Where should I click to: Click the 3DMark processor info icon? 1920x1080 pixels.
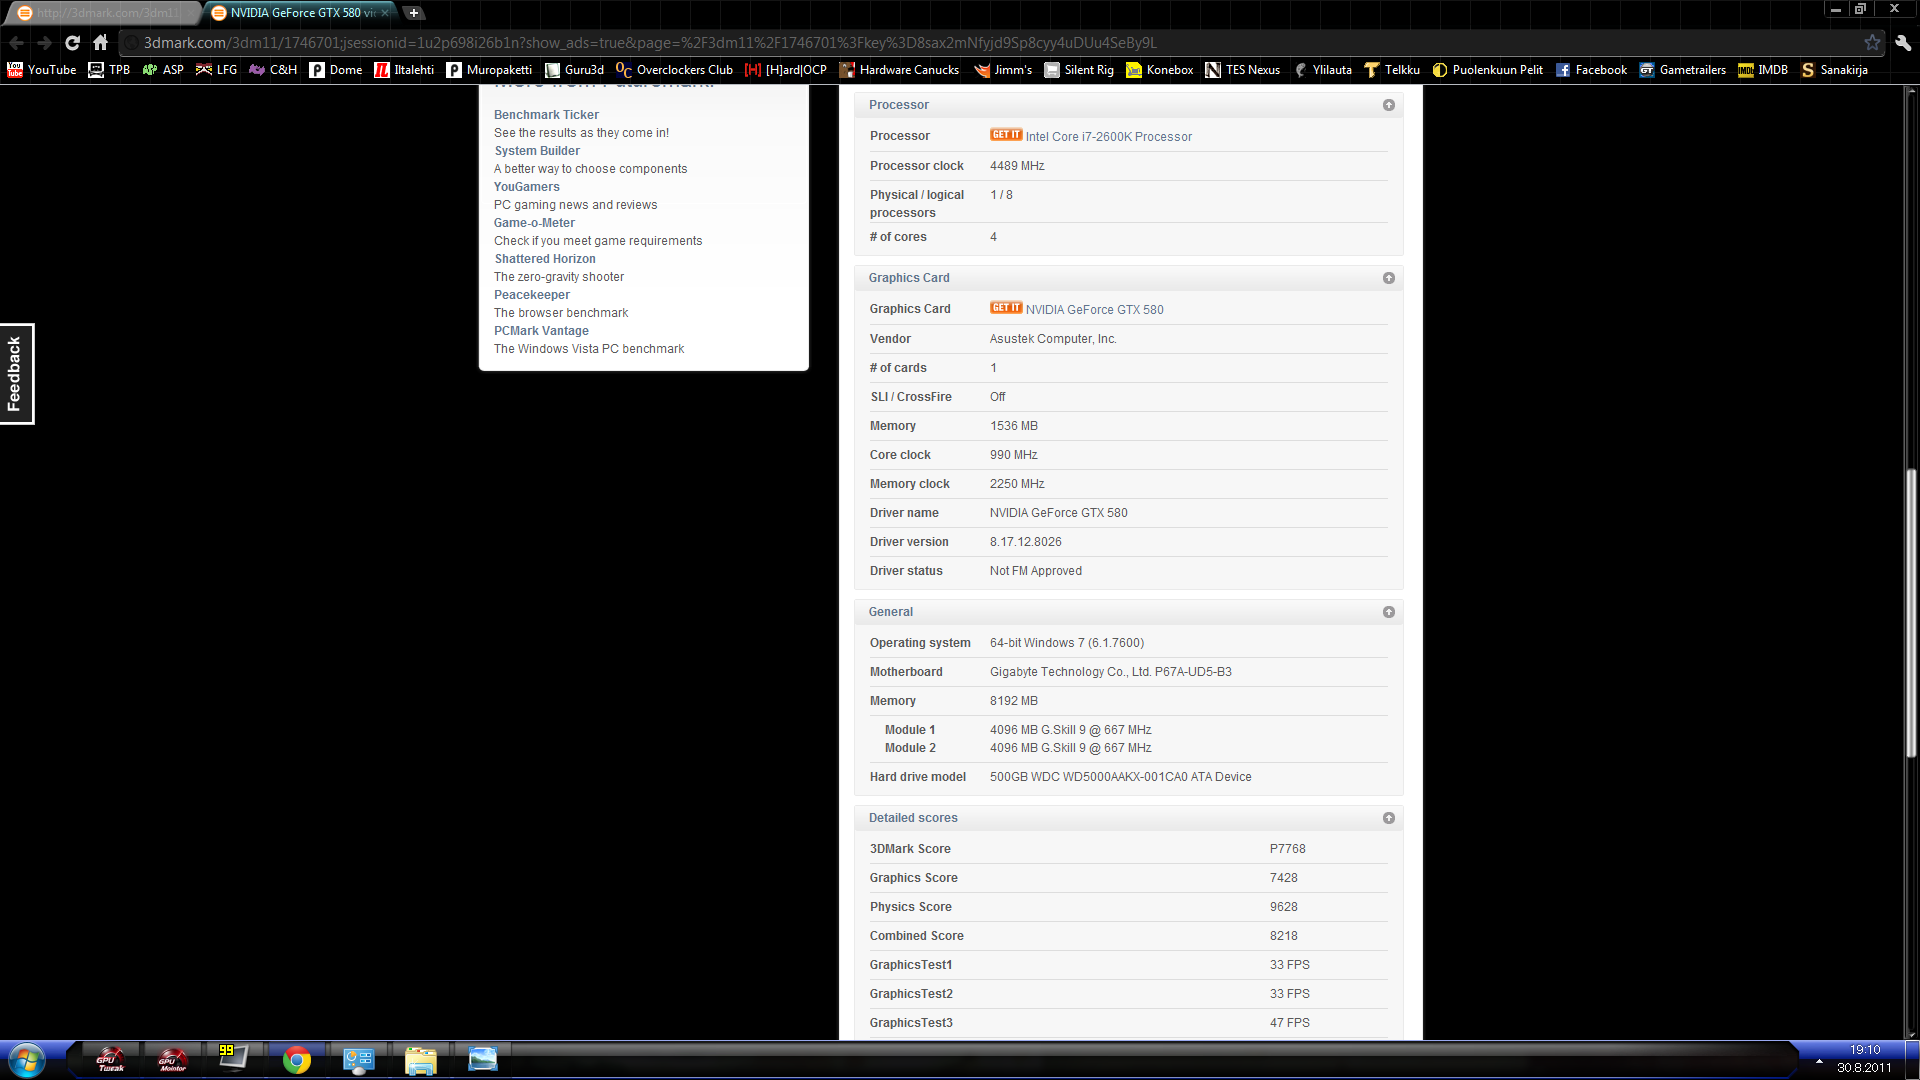1389,104
